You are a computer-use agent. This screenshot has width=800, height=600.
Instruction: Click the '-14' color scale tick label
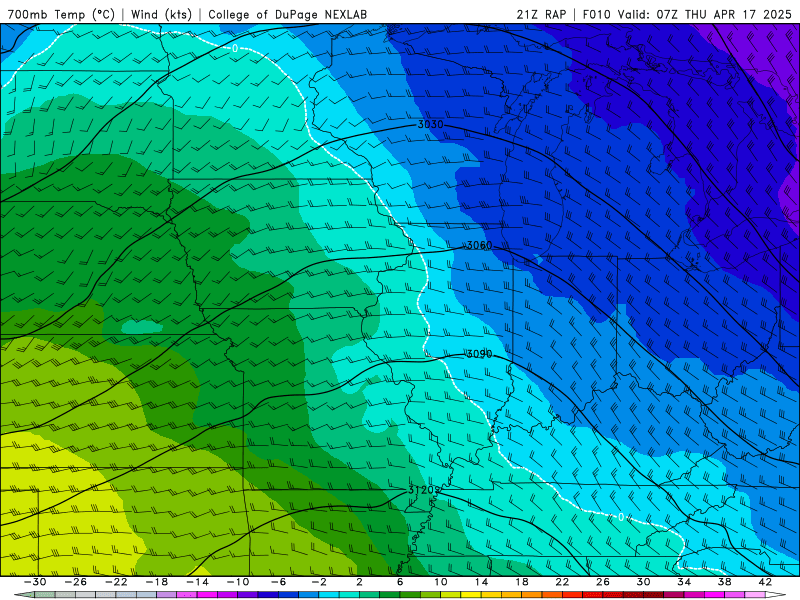tap(197, 582)
